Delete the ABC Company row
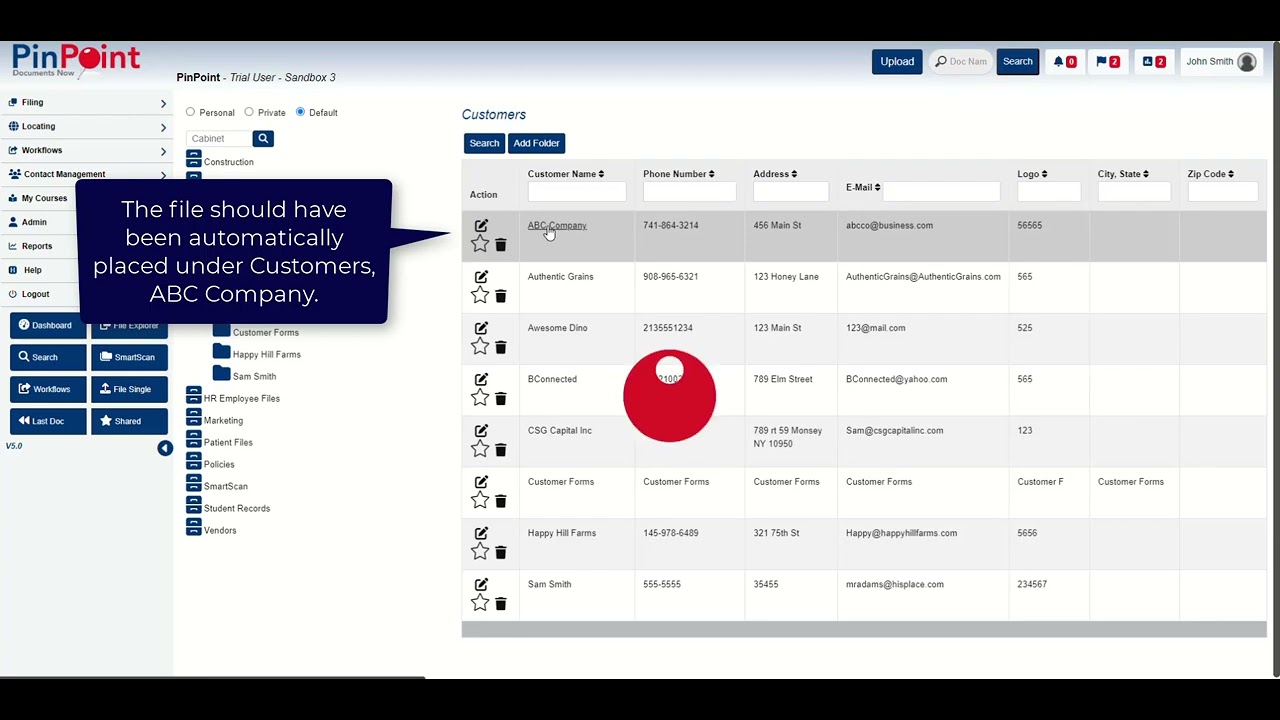Viewport: 1280px width, 720px height. [x=501, y=245]
